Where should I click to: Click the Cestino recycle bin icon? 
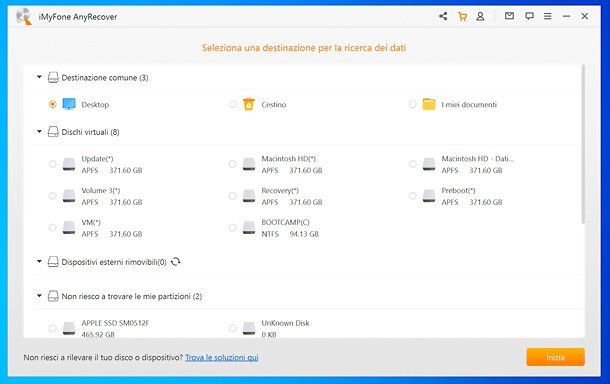(249, 104)
